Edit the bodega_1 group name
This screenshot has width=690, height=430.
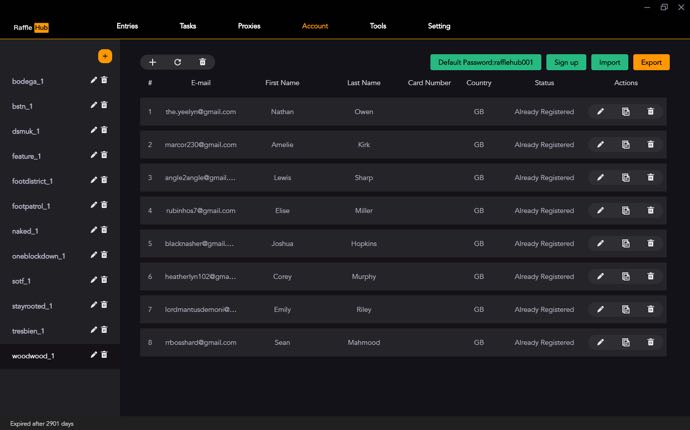[94, 80]
